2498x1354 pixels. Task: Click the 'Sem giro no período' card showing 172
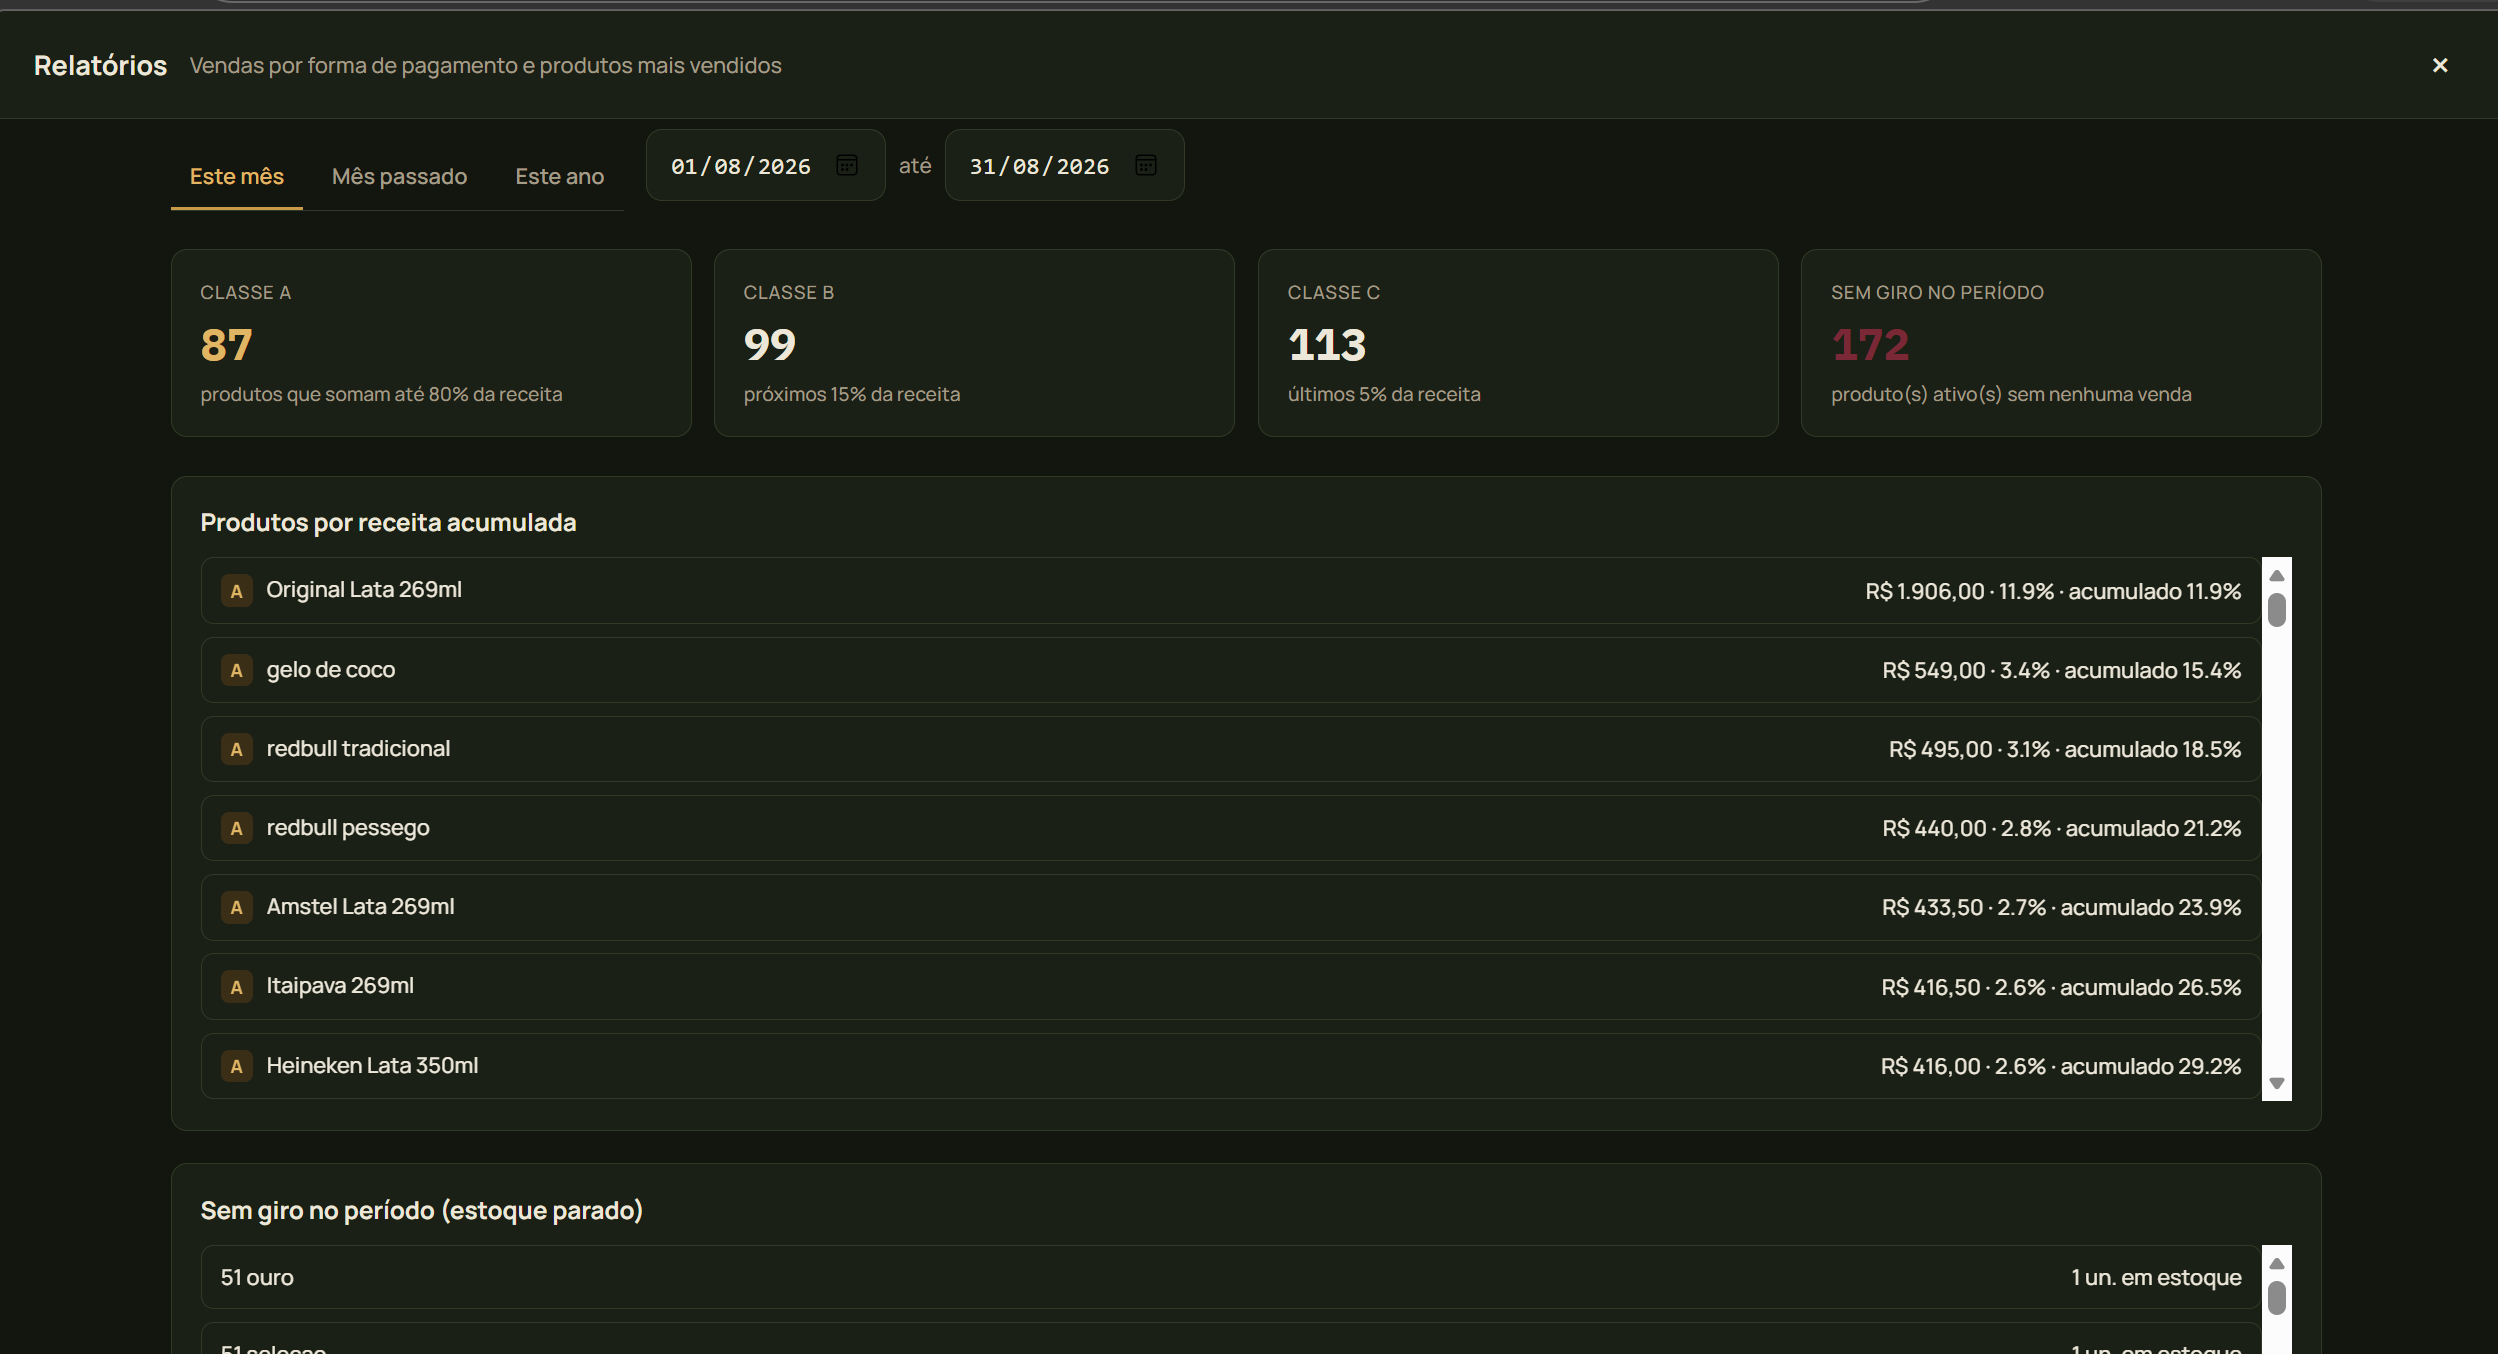click(2061, 343)
